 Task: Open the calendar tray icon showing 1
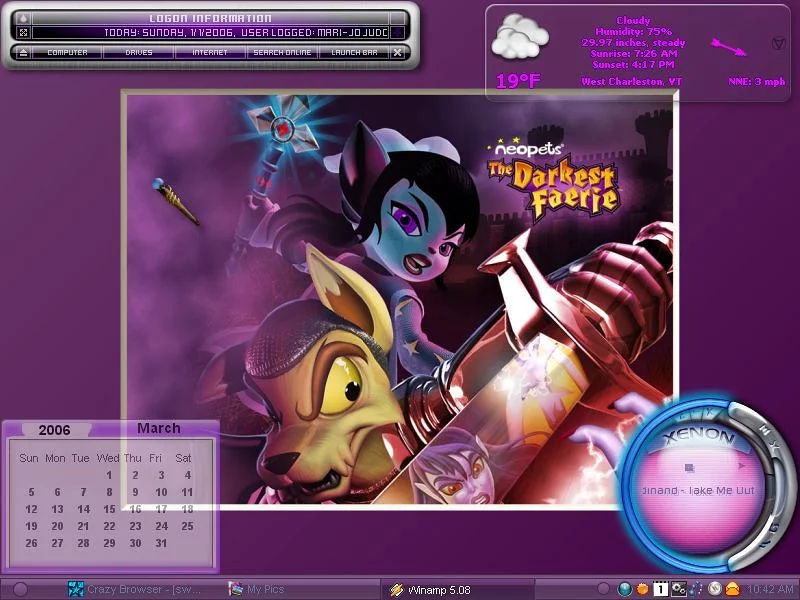(x=660, y=589)
